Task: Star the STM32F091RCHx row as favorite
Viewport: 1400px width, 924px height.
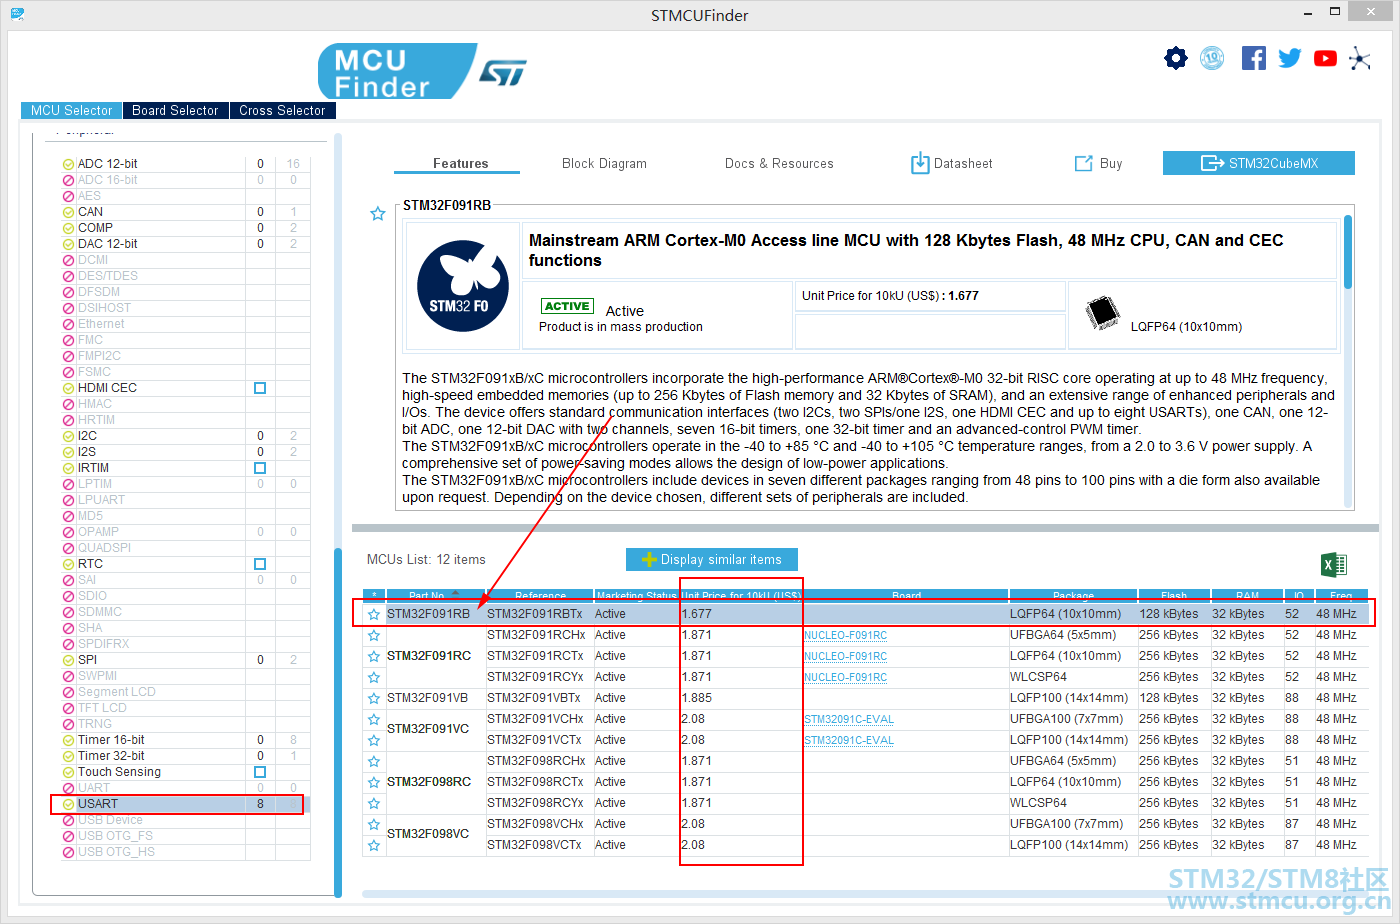Action: click(374, 635)
